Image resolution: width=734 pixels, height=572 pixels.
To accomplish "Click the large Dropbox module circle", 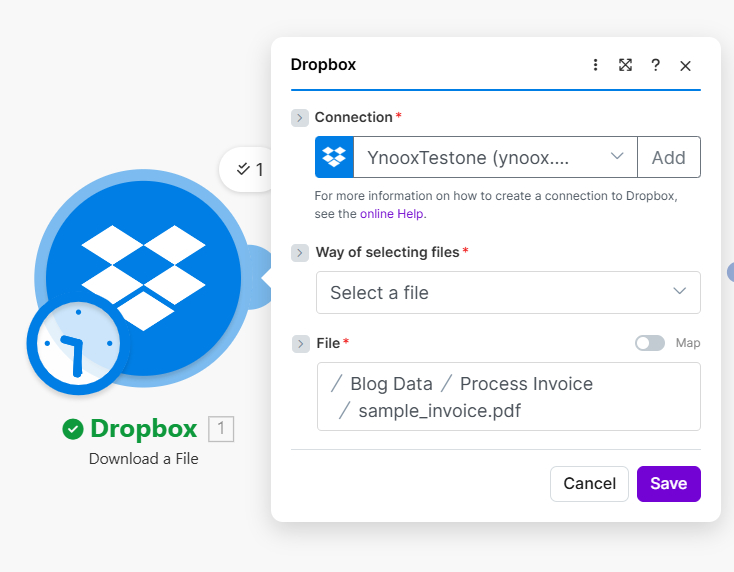I will pos(143,278).
